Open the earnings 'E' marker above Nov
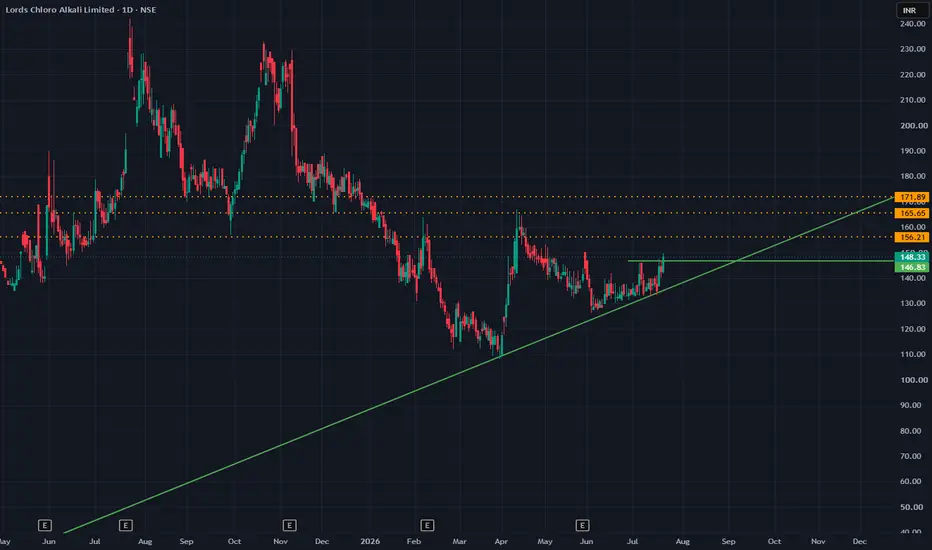 click(x=289, y=525)
